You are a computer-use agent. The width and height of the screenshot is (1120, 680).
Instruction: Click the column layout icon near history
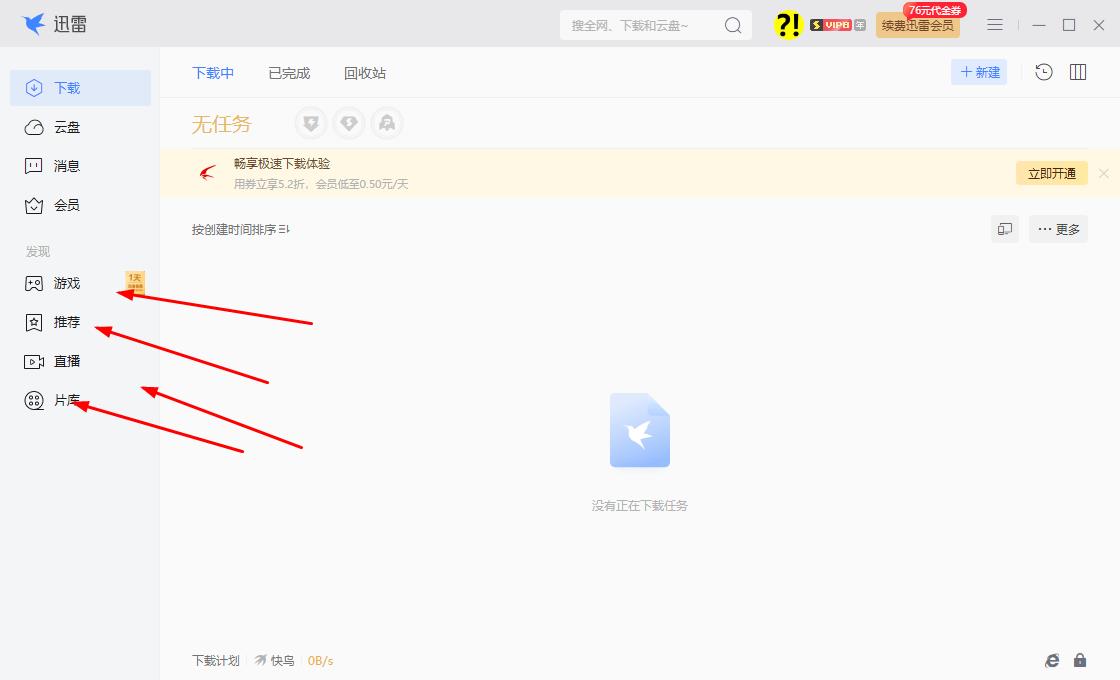tap(1077, 72)
